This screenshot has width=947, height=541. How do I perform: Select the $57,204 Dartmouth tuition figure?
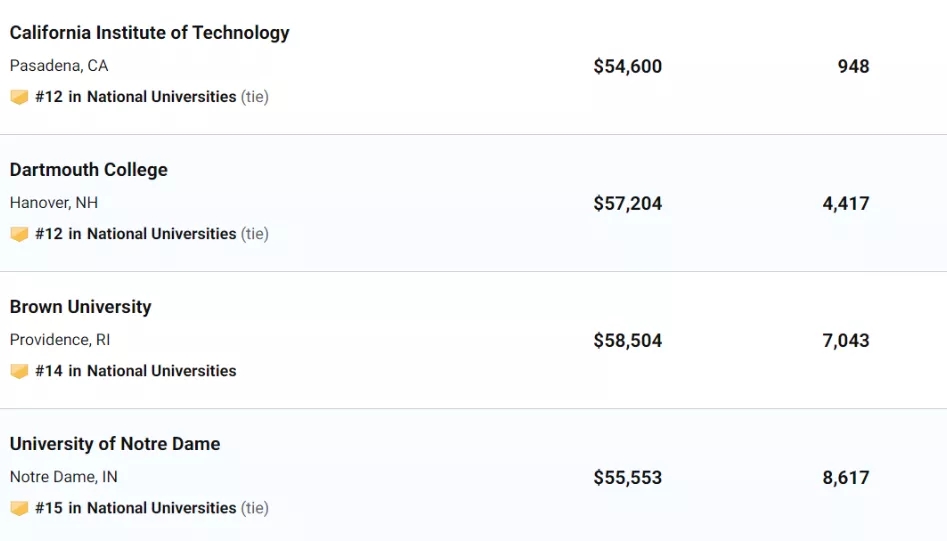click(628, 203)
